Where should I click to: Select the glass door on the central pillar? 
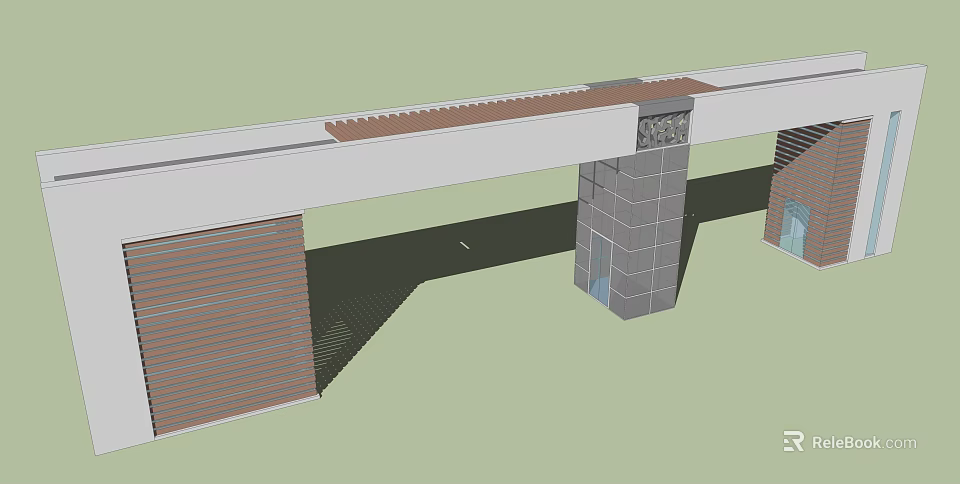click(x=599, y=268)
